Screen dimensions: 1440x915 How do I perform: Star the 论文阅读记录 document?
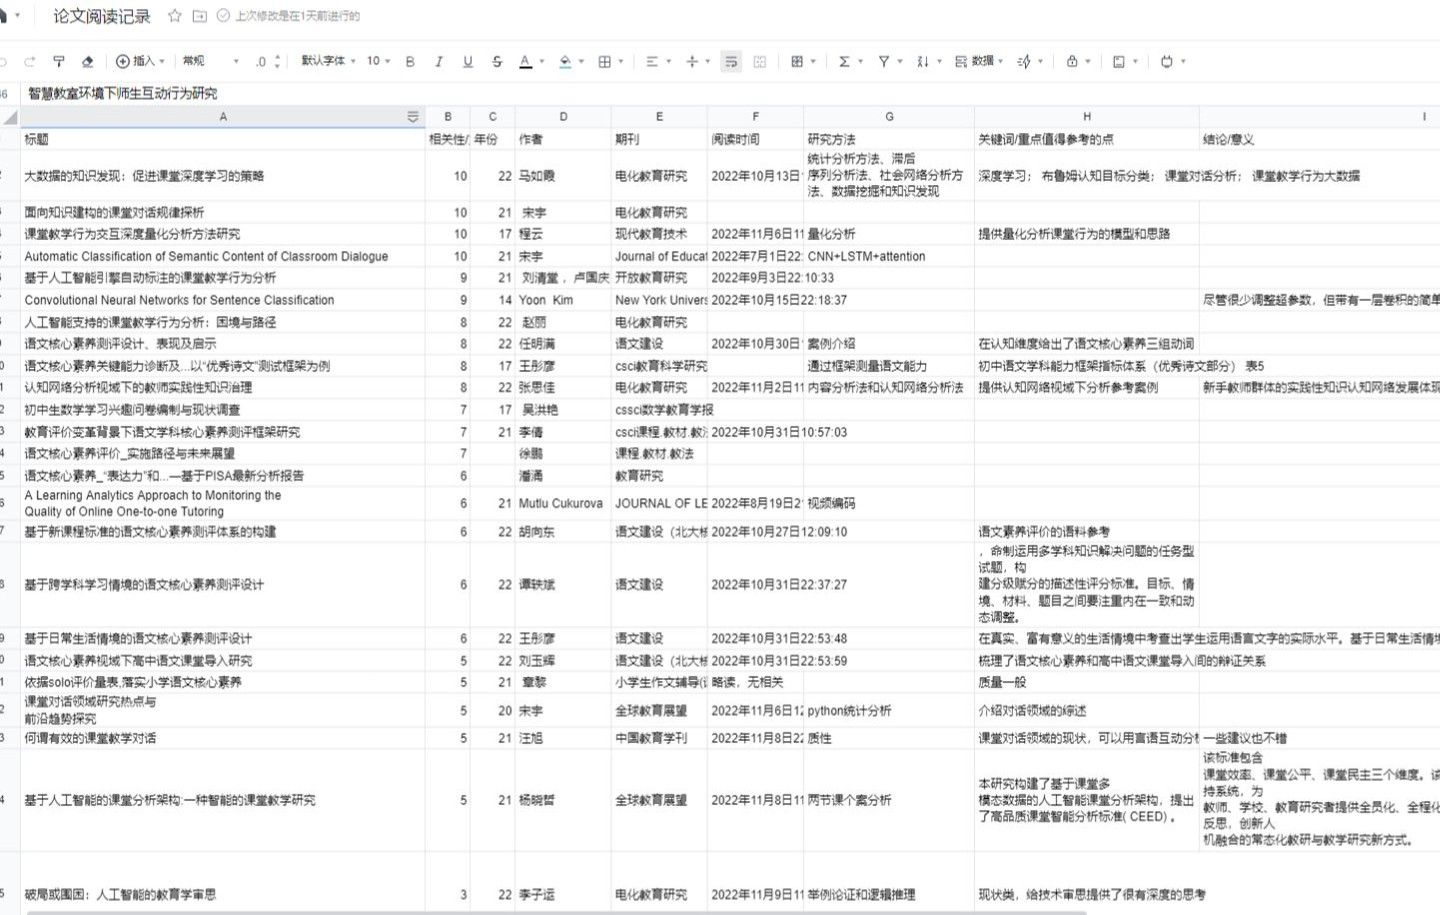175,16
